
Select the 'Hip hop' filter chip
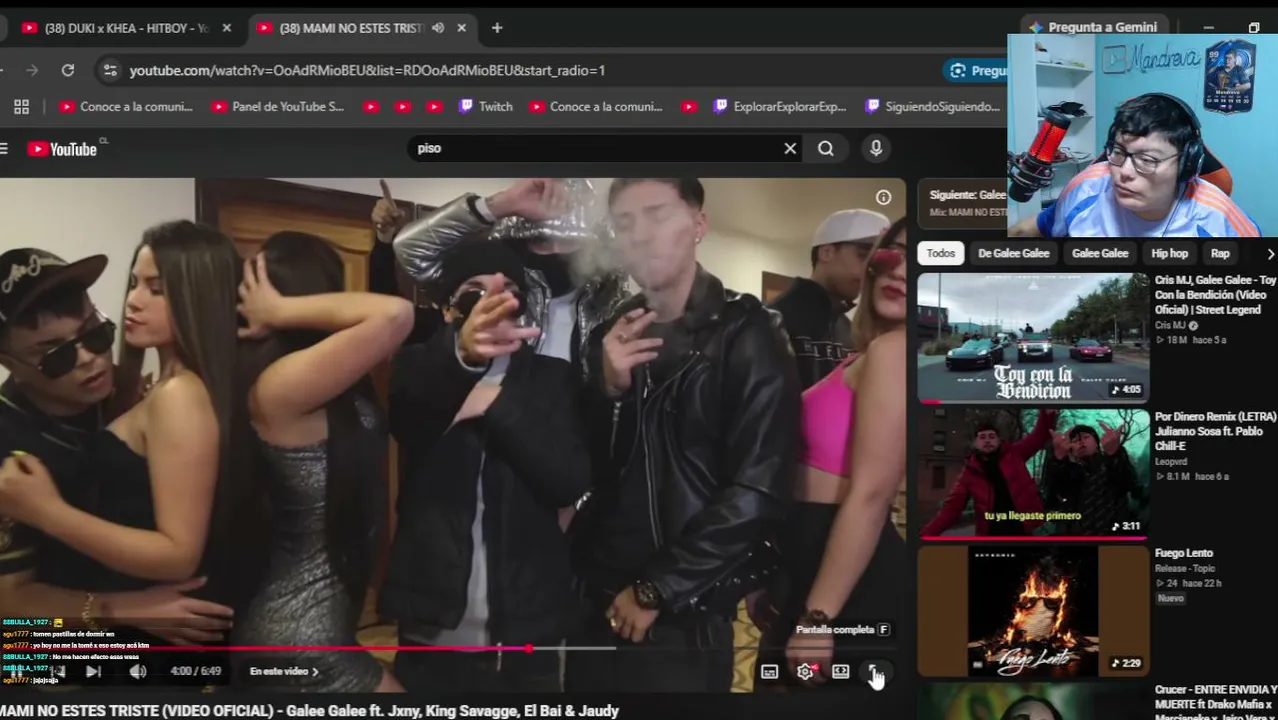click(1169, 253)
